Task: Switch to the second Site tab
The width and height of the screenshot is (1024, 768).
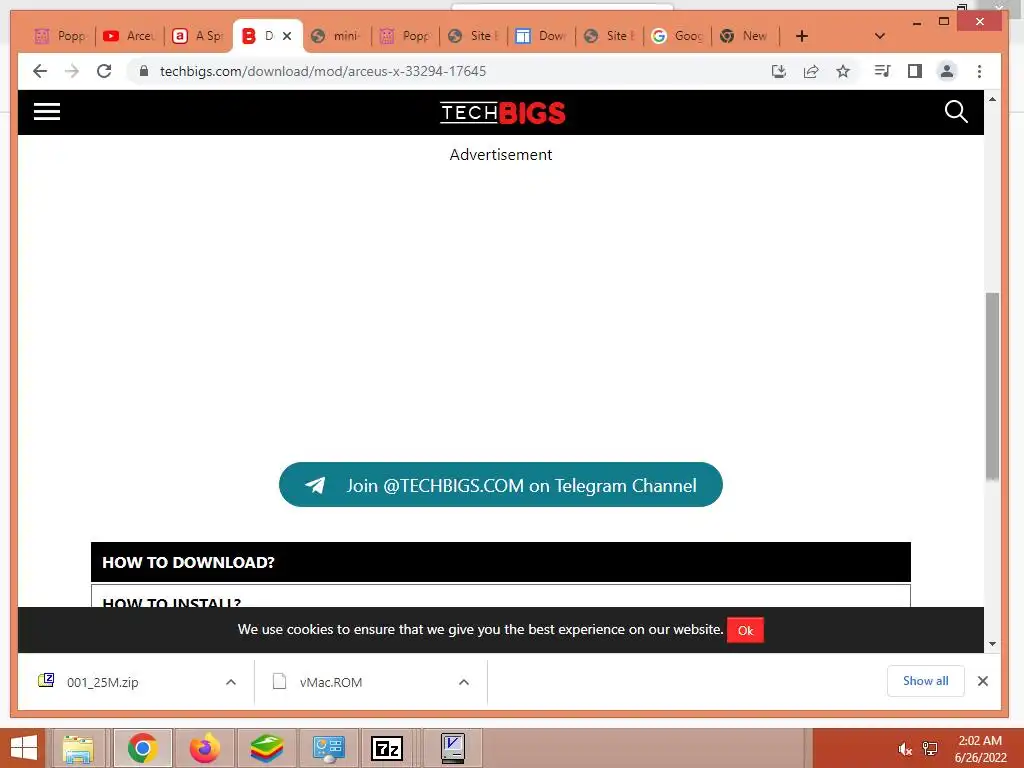Action: click(x=609, y=36)
